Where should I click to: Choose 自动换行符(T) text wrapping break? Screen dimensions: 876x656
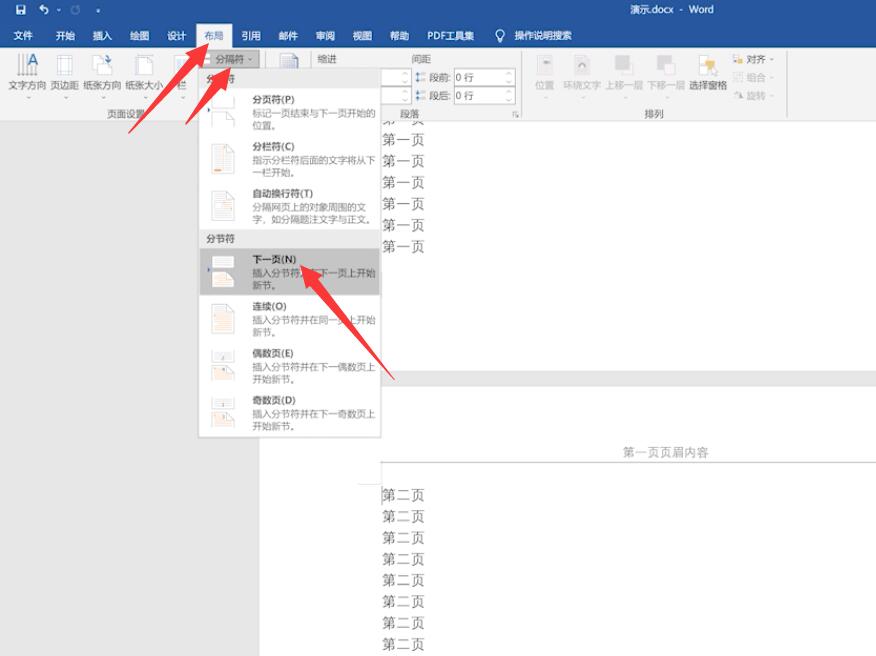[x=289, y=206]
